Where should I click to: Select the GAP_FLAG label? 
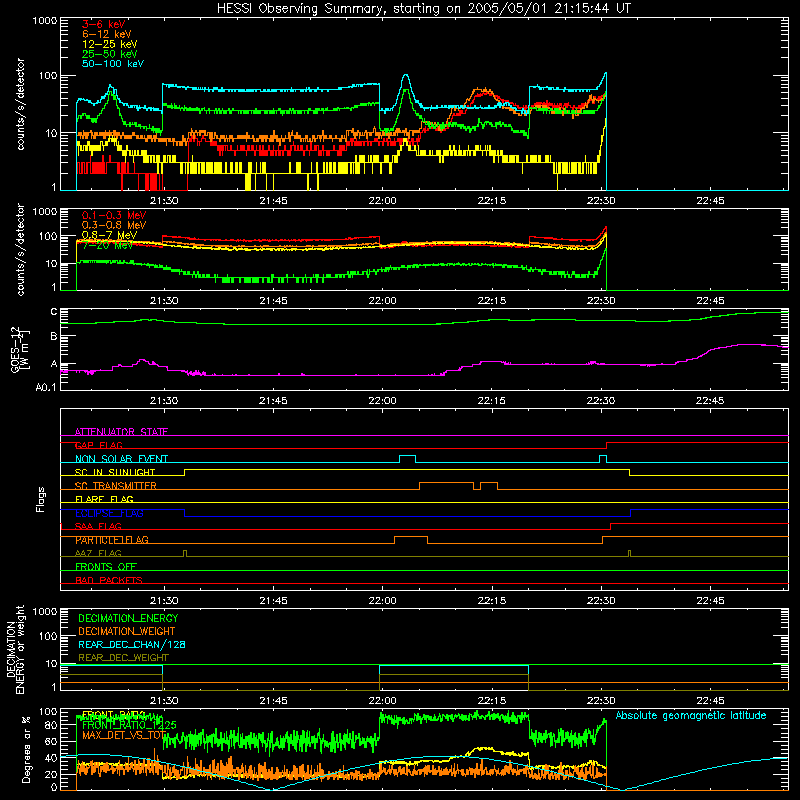tap(98, 445)
